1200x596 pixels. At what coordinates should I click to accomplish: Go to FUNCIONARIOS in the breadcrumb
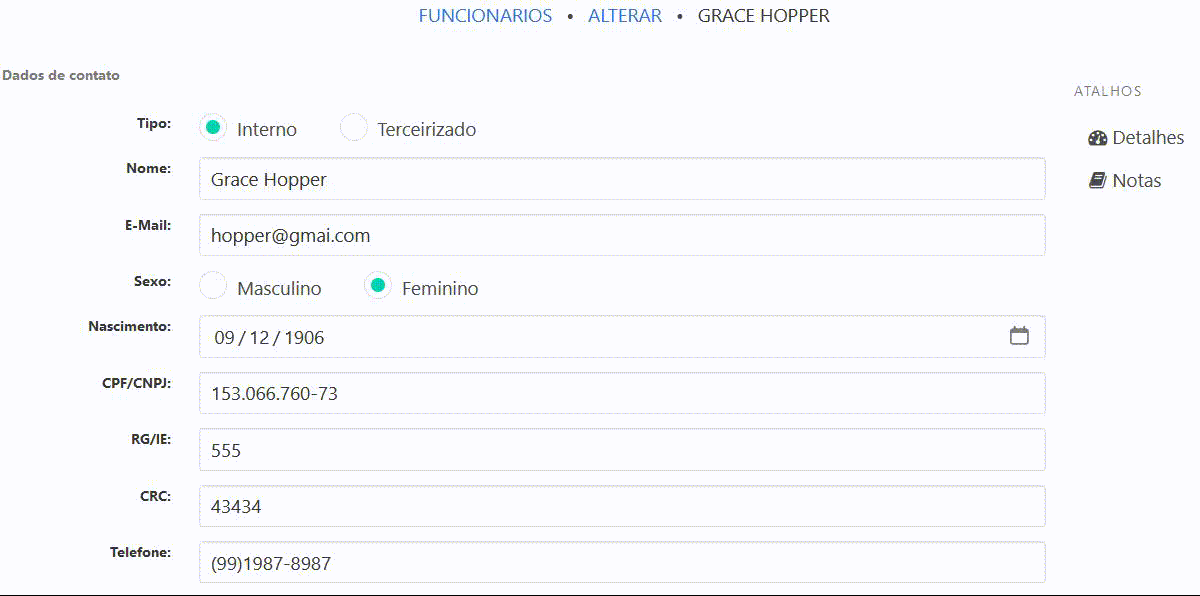485,16
